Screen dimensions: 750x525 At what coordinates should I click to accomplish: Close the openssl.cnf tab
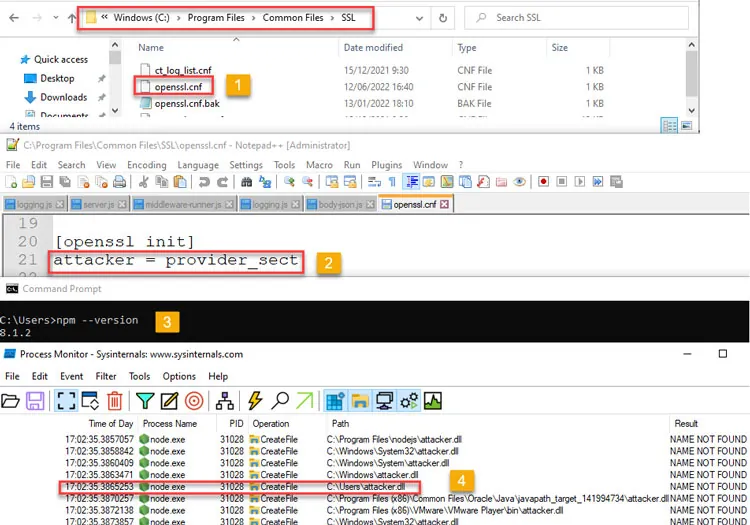point(444,204)
